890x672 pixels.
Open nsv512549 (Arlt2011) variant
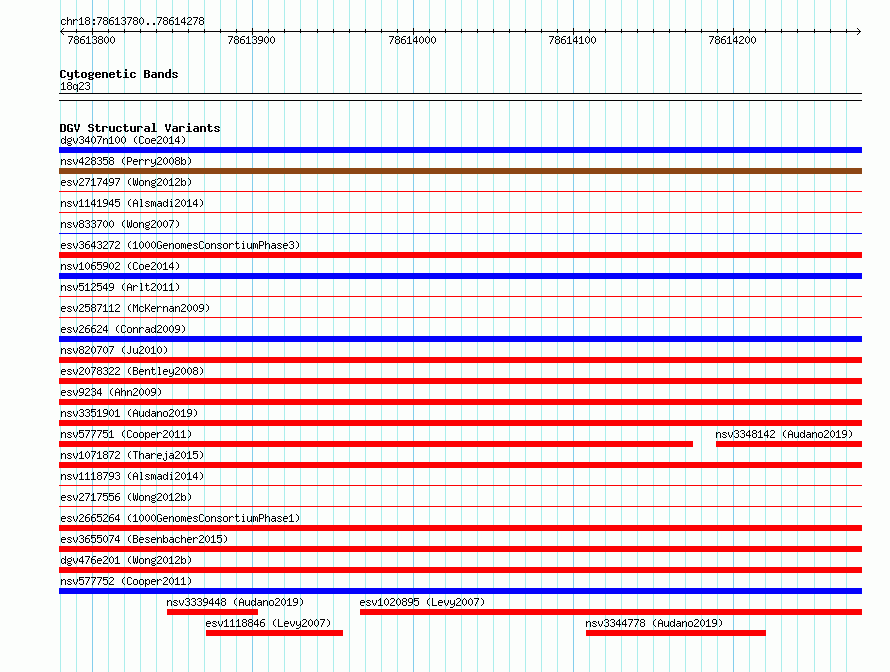pos(120,287)
